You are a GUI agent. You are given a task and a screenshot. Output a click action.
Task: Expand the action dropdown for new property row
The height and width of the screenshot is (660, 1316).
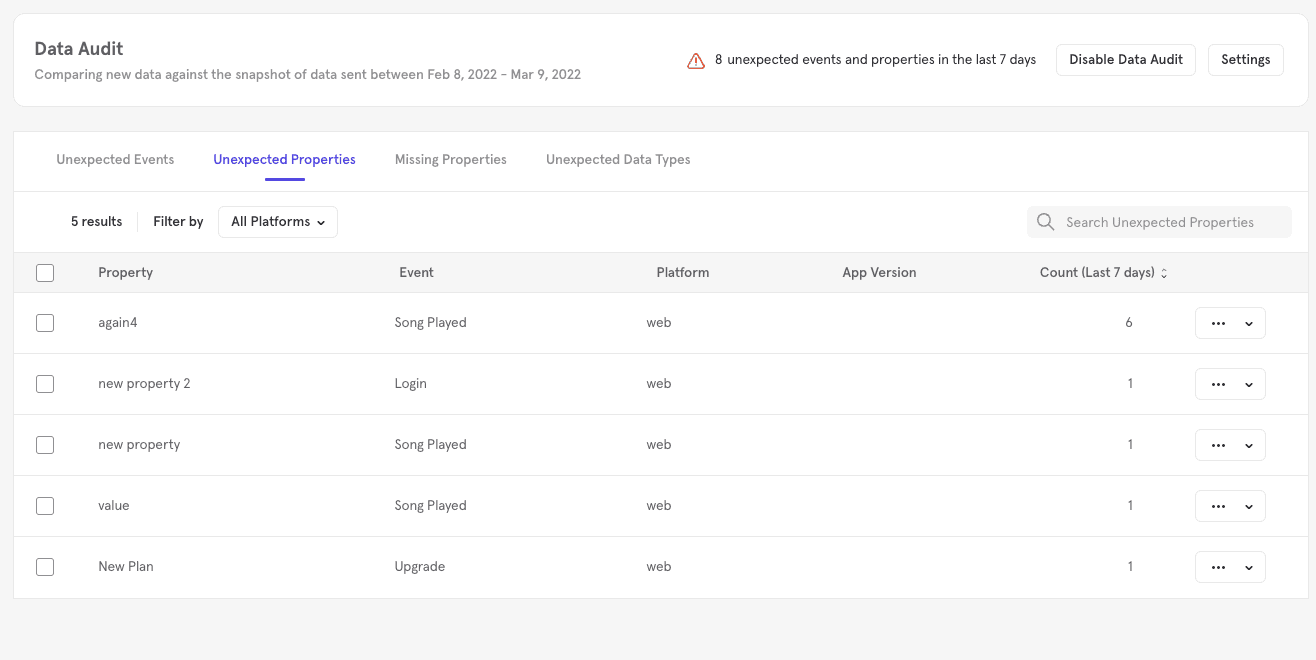pyautogui.click(x=1248, y=445)
